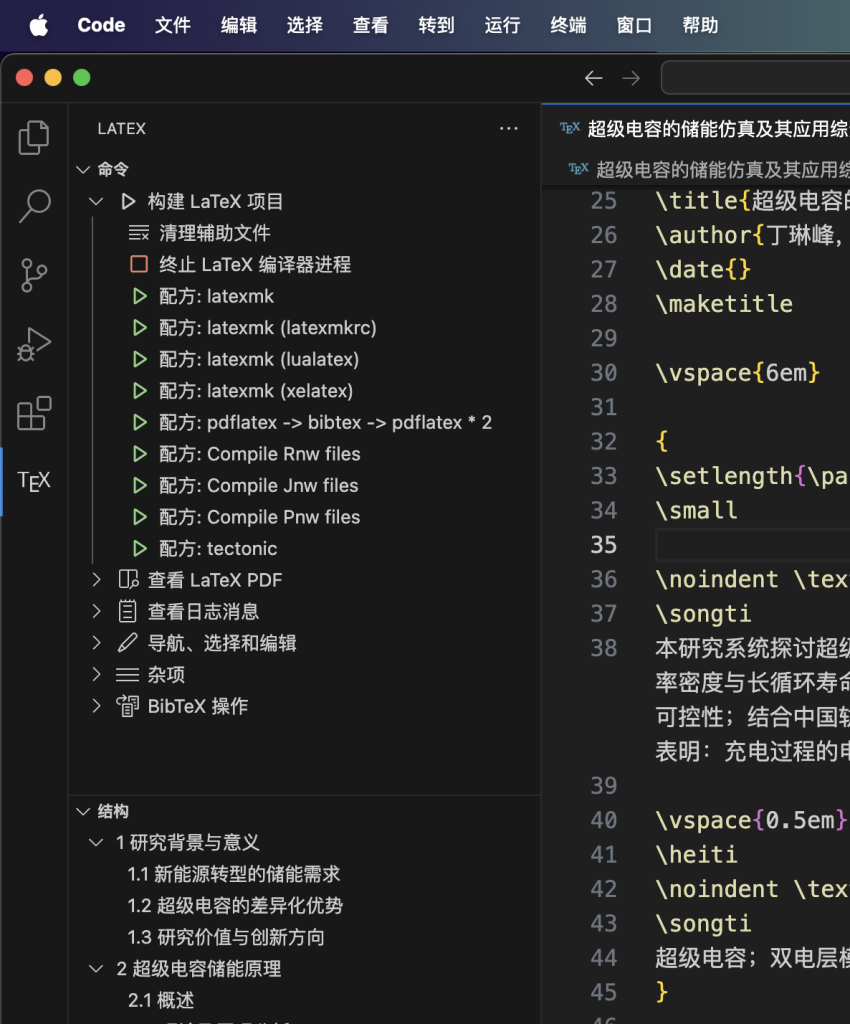Click the 杂项 list icon
The height and width of the screenshot is (1024, 850).
[128, 675]
